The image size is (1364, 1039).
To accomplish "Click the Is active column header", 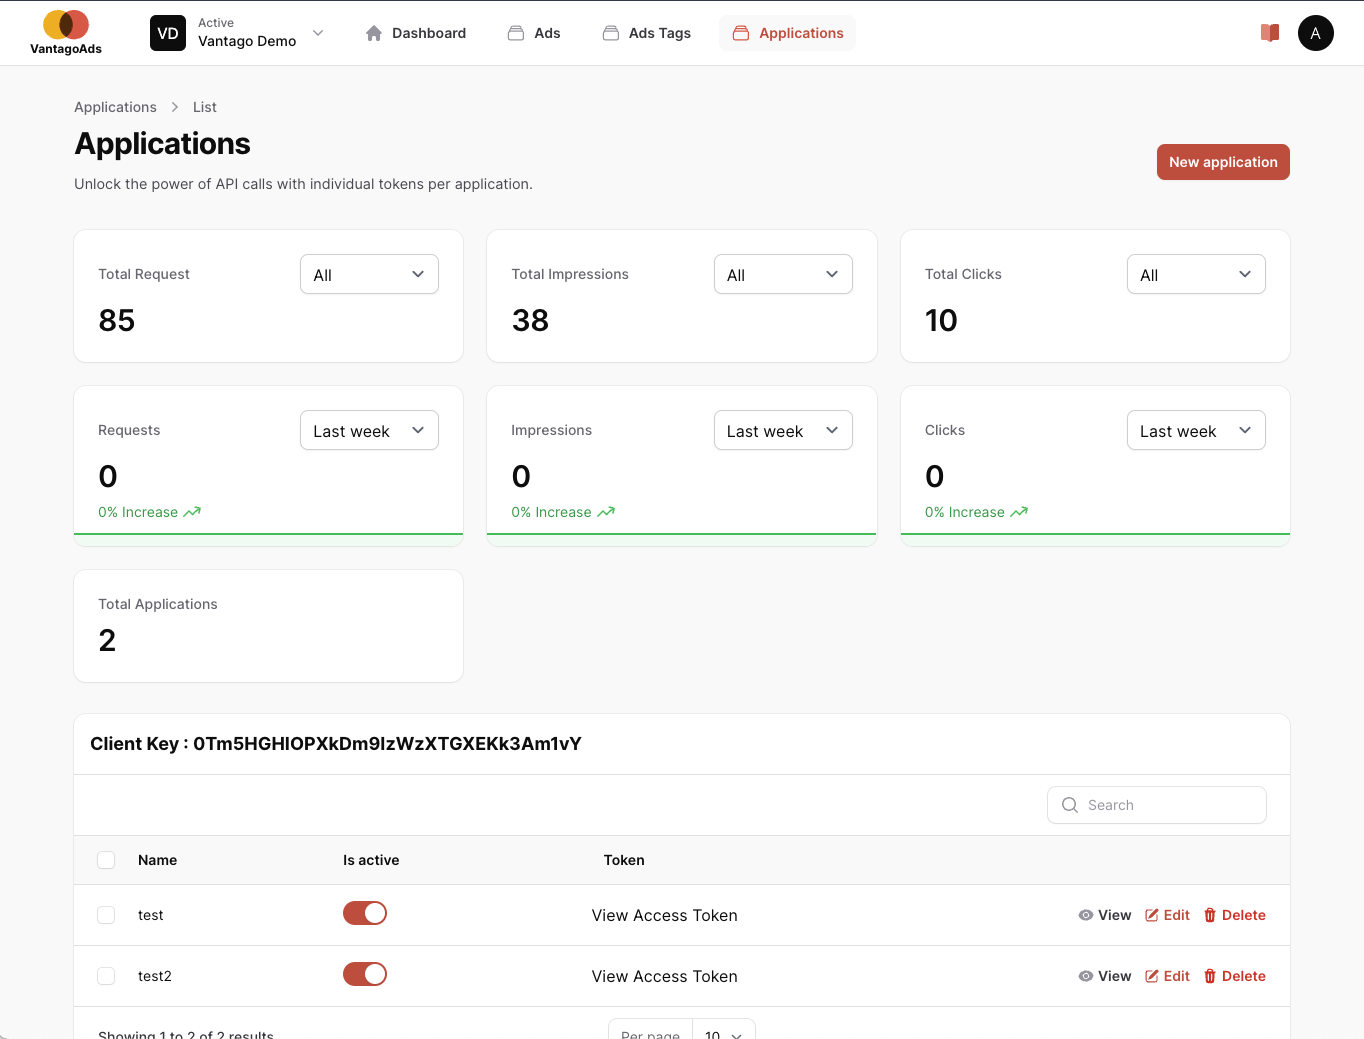I will (371, 860).
